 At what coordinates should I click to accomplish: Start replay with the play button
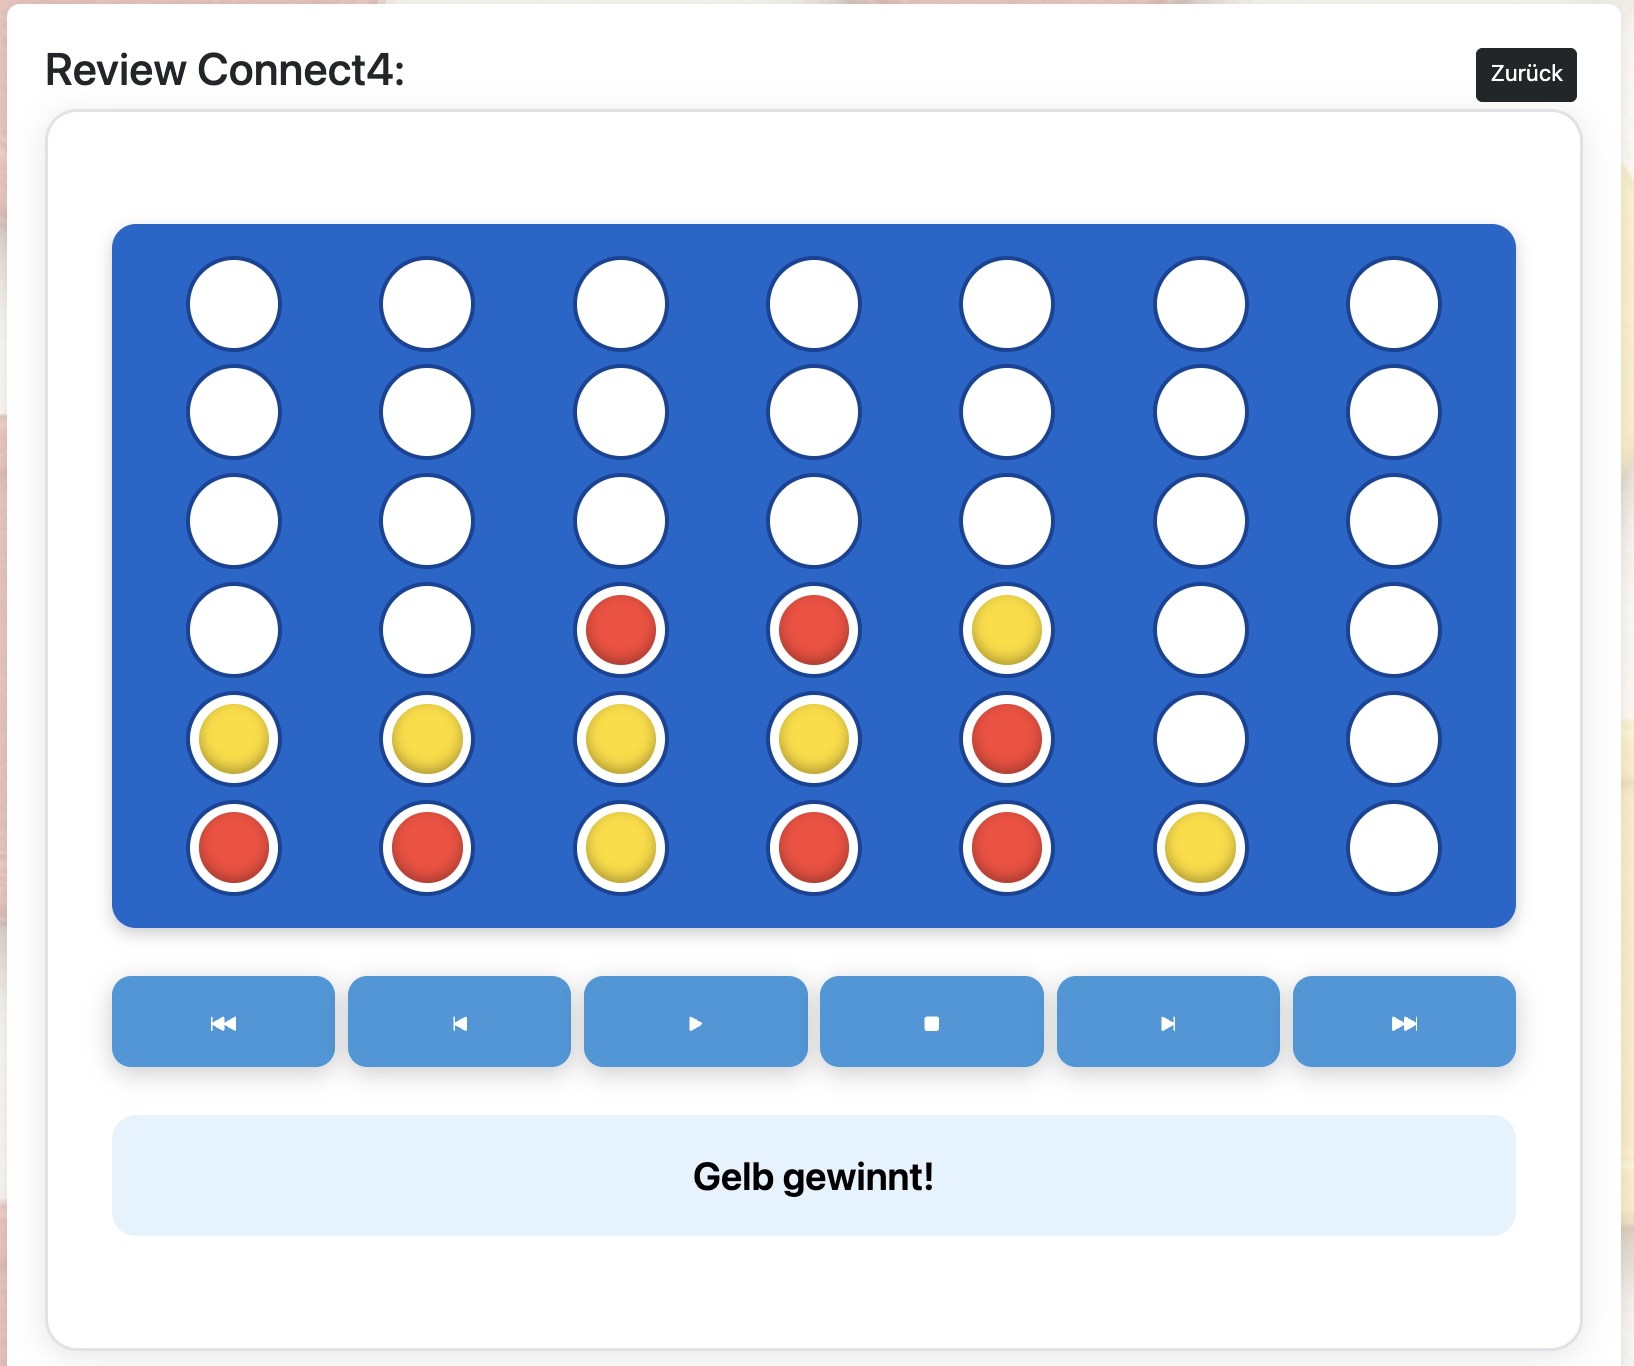[695, 1021]
